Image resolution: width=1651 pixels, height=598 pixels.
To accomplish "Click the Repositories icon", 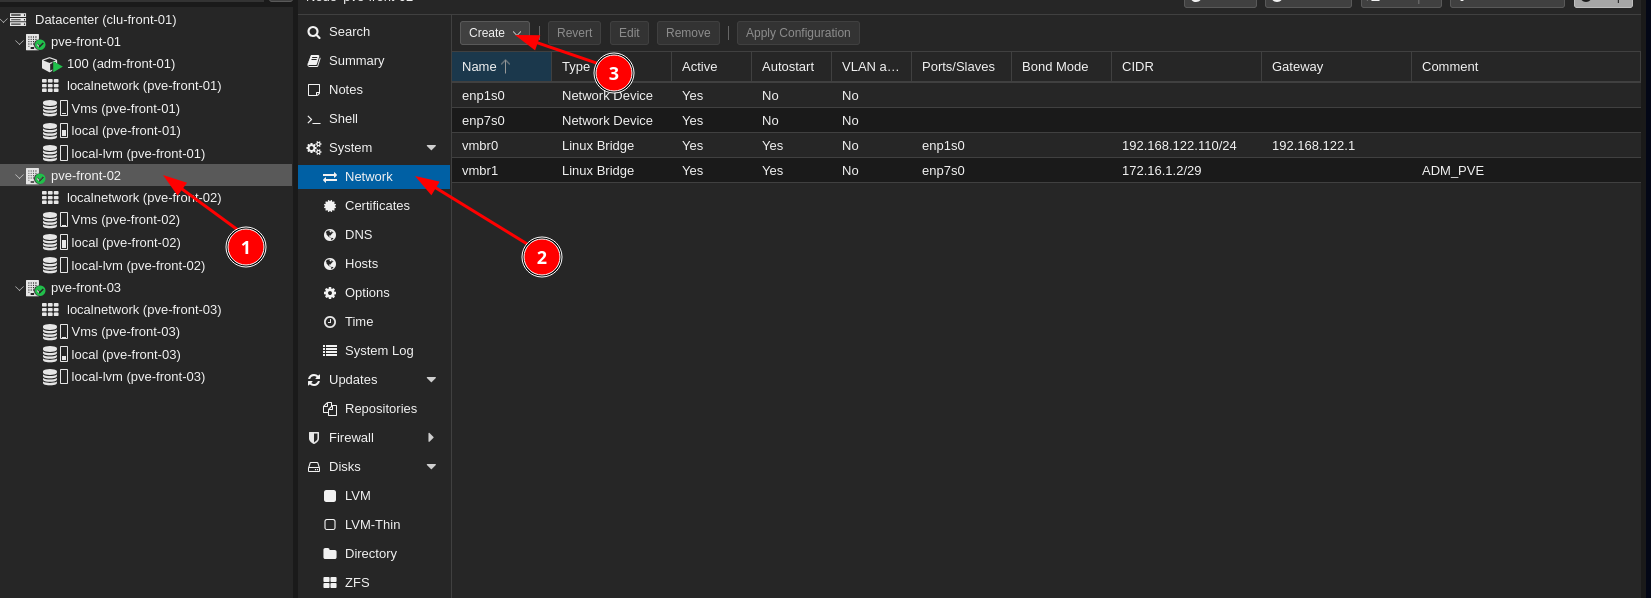I will point(330,409).
